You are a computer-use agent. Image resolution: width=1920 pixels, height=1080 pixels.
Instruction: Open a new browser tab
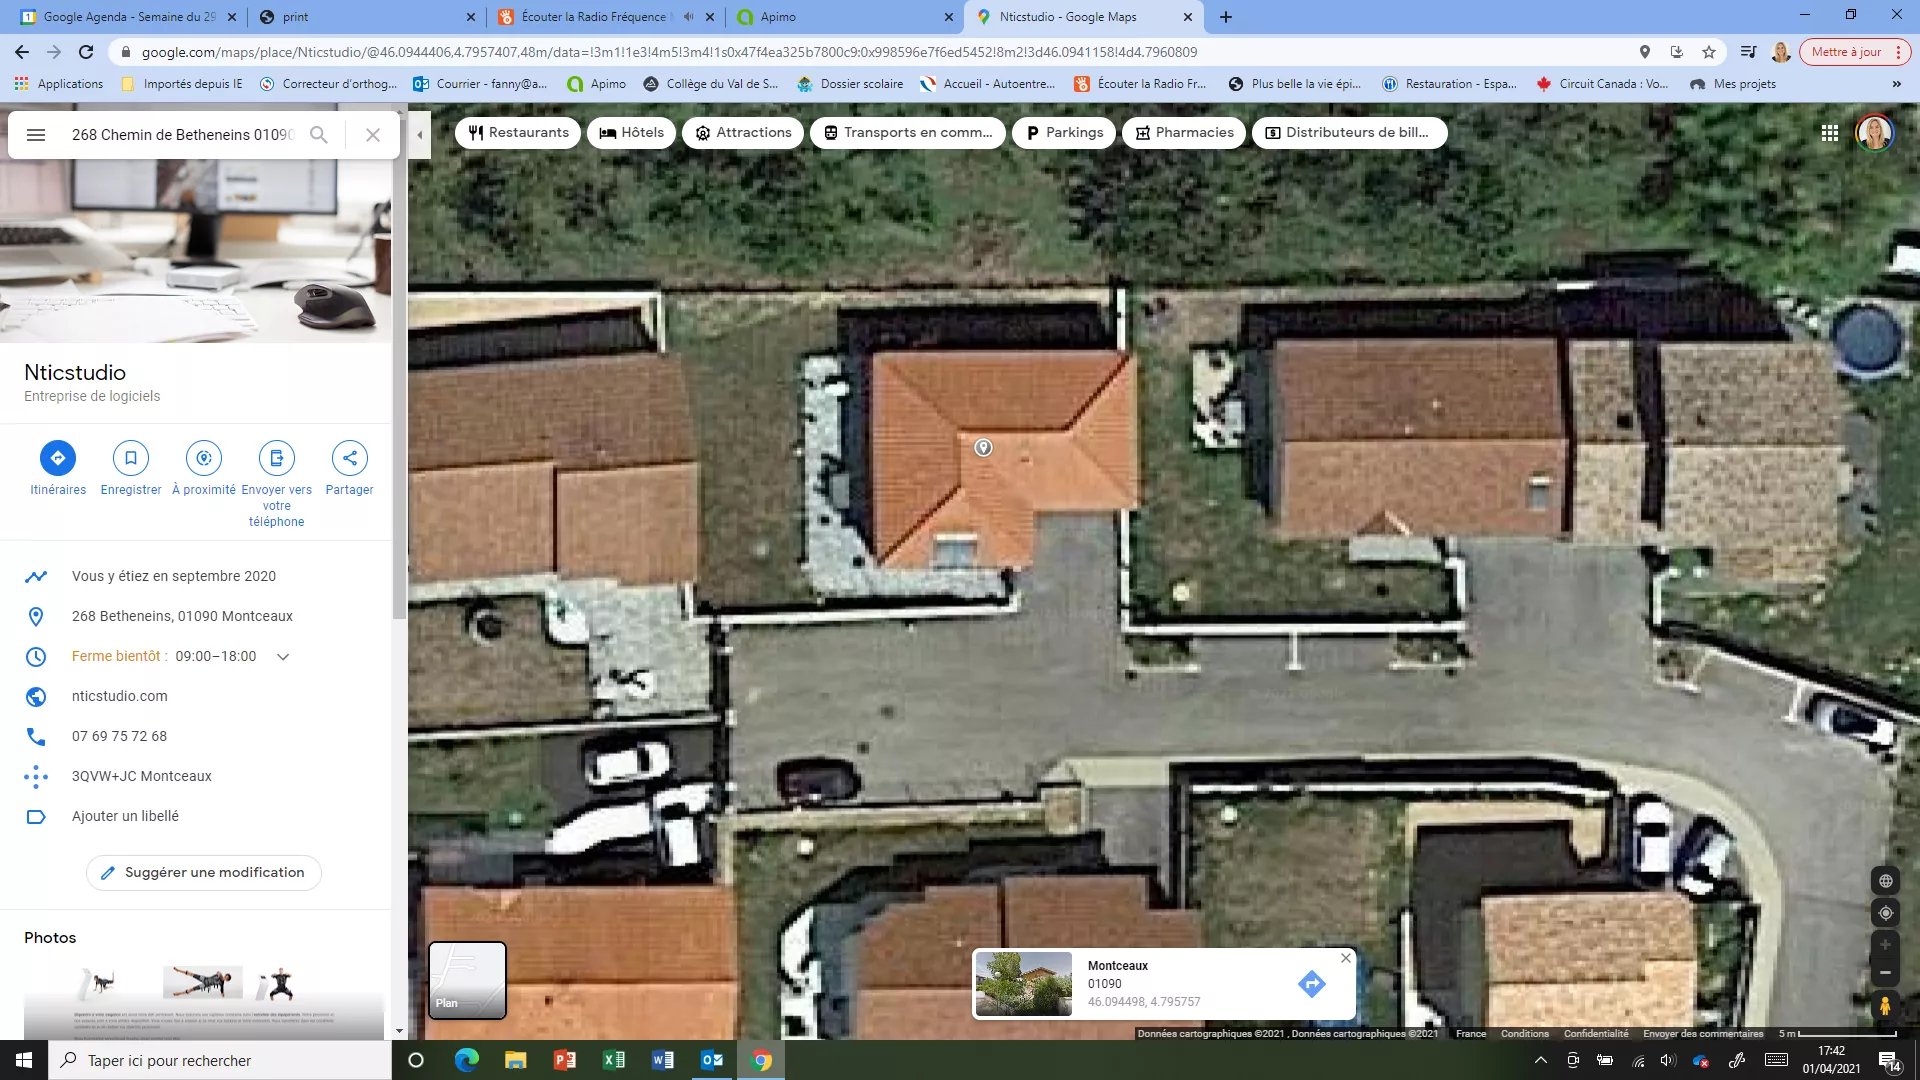(1226, 17)
